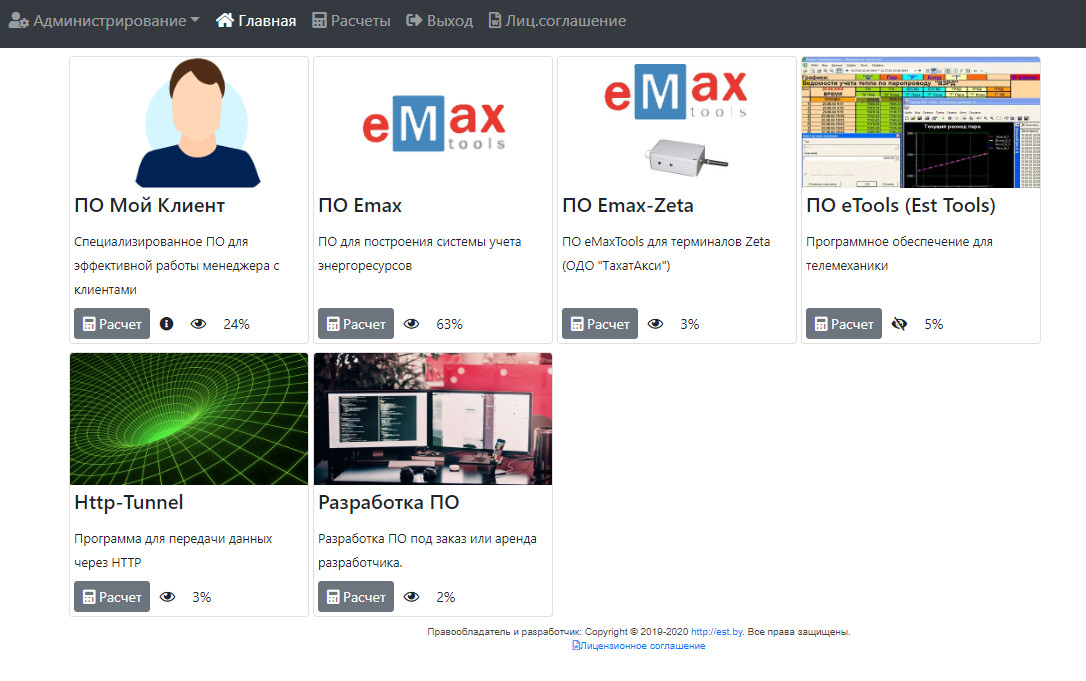Click the info icon on ПО Мой Клиент
Image resolution: width=1086 pixels, height=681 pixels.
click(166, 324)
